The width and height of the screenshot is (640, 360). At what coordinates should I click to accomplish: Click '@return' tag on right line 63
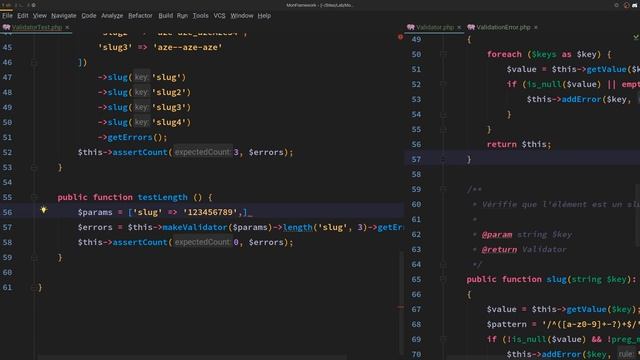pos(499,249)
